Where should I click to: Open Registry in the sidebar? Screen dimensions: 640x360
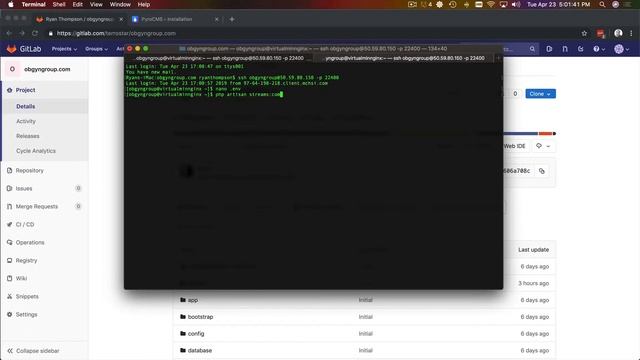click(x=26, y=260)
